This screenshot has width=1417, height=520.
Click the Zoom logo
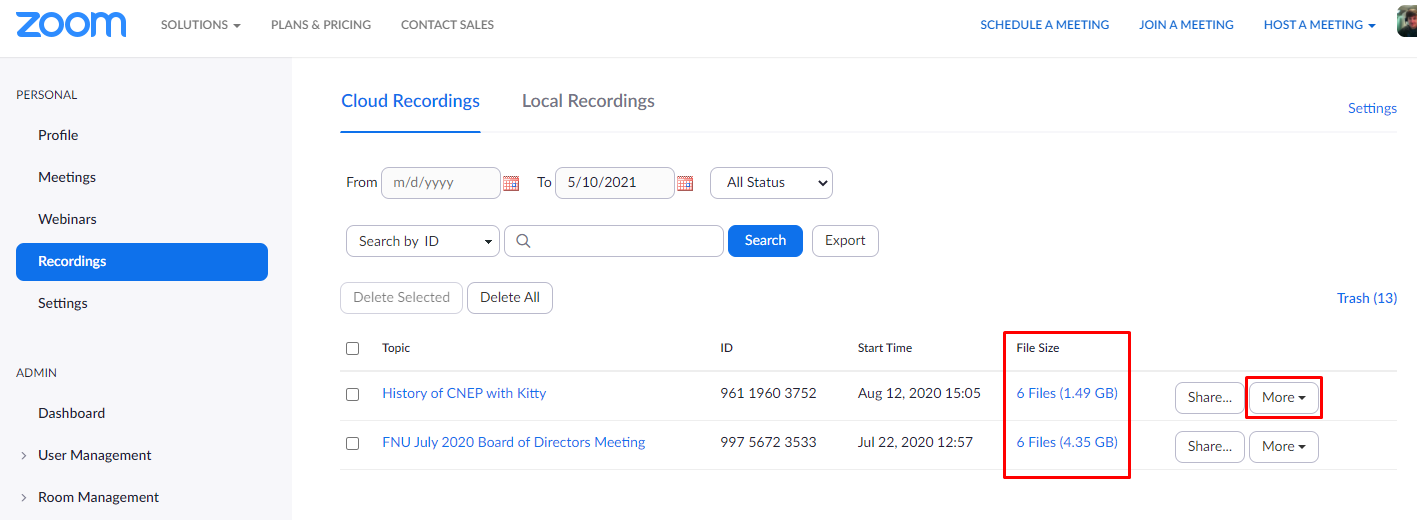click(x=71, y=25)
